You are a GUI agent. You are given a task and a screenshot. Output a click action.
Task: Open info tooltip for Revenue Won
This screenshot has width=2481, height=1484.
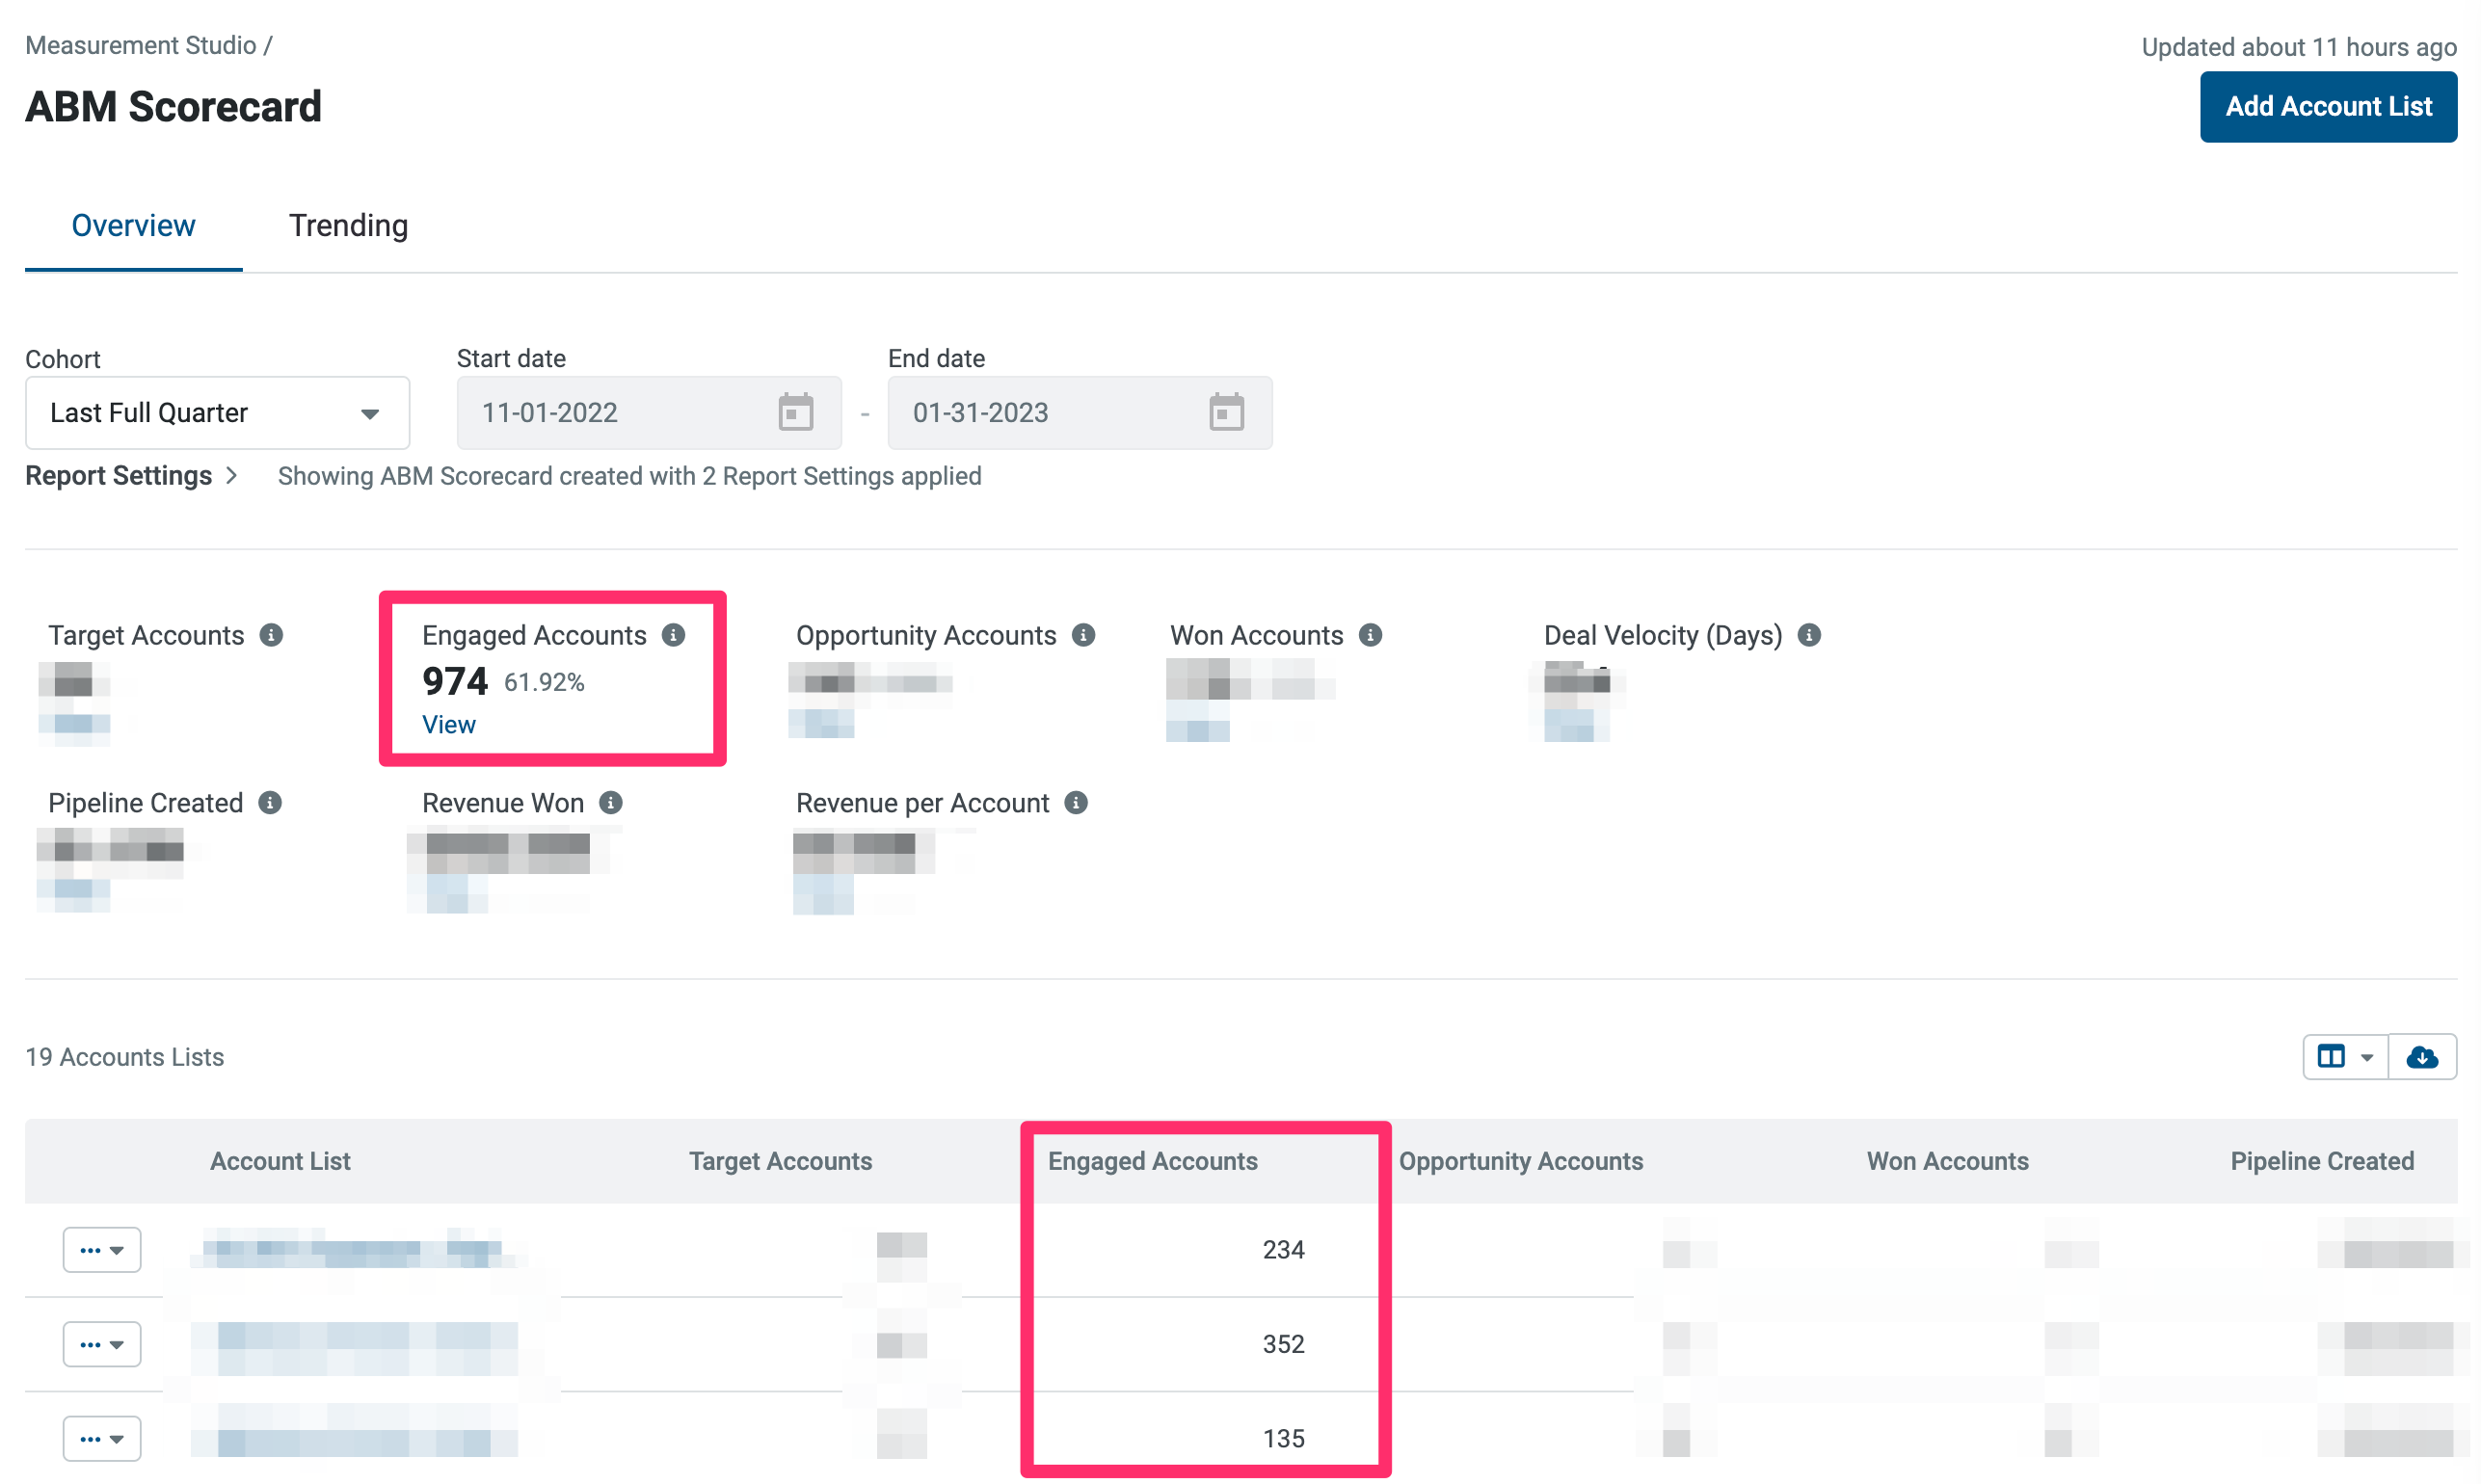pyautogui.click(x=611, y=803)
